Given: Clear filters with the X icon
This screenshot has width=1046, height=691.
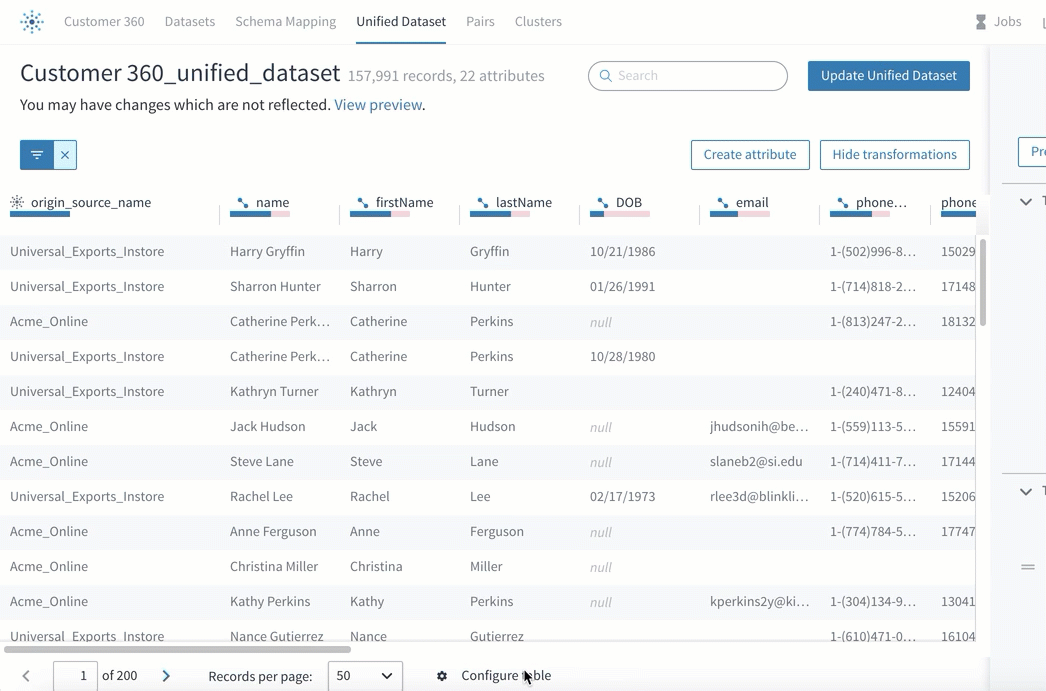Looking at the screenshot, I should tap(65, 155).
